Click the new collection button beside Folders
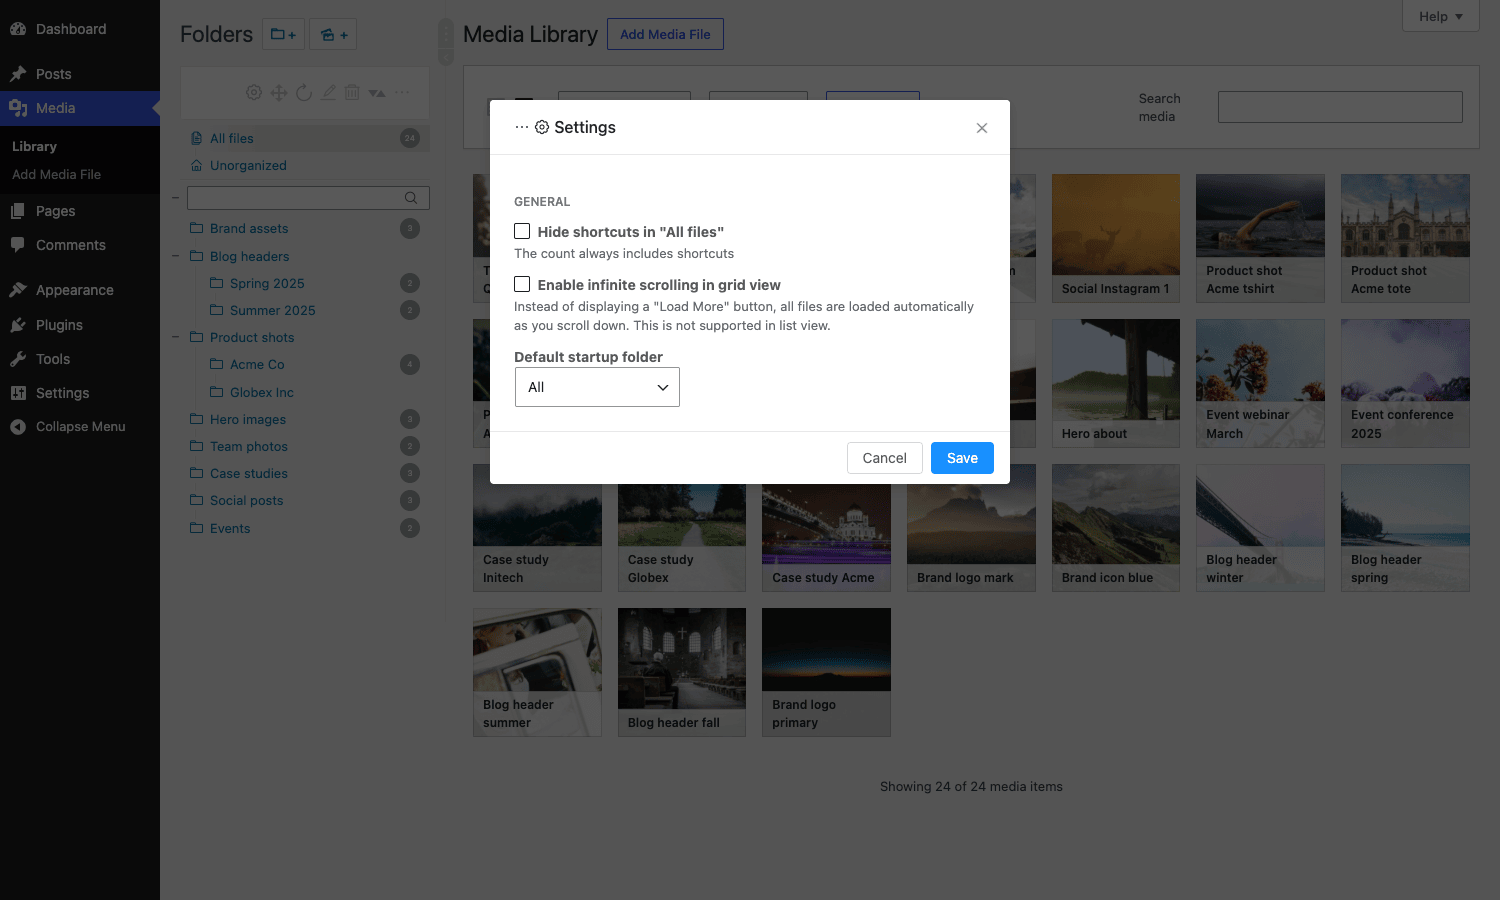The height and width of the screenshot is (900, 1500). tap(333, 34)
